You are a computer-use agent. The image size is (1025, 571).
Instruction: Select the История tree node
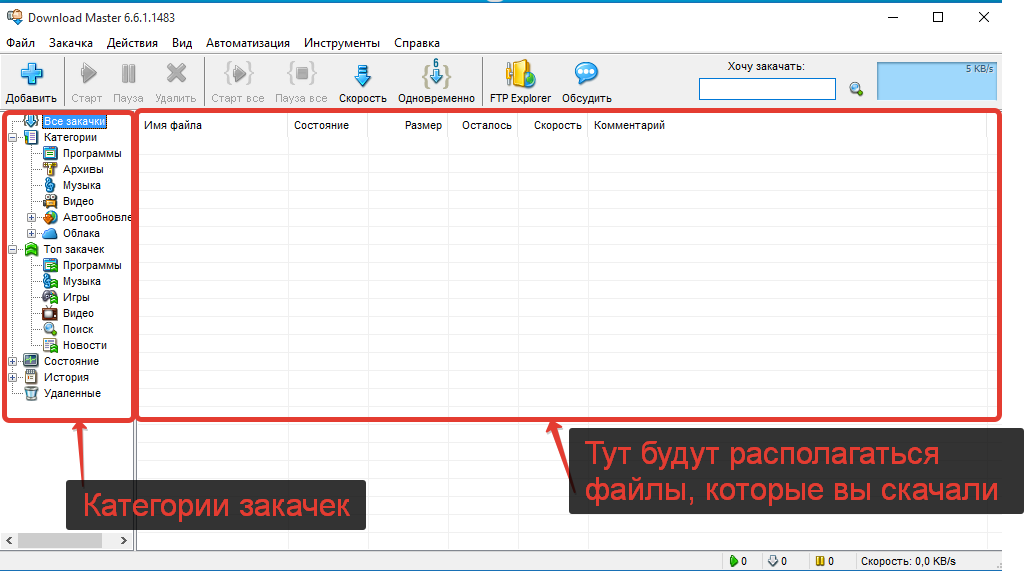tap(66, 377)
